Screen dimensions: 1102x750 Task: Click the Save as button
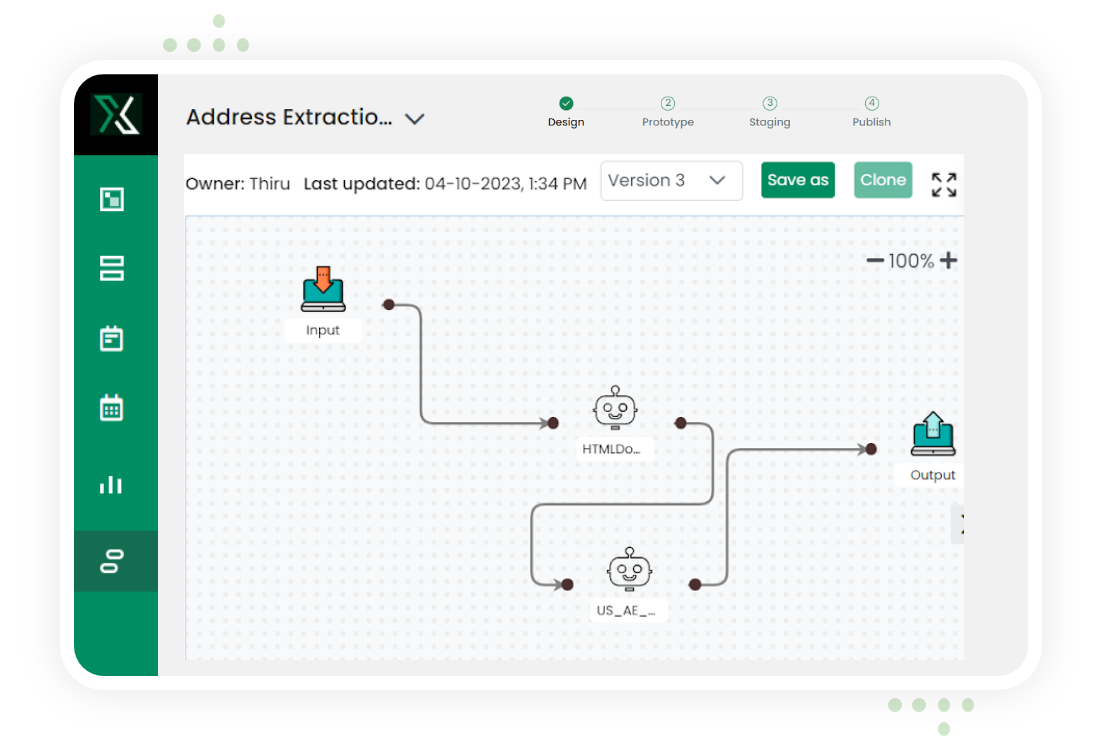797,180
